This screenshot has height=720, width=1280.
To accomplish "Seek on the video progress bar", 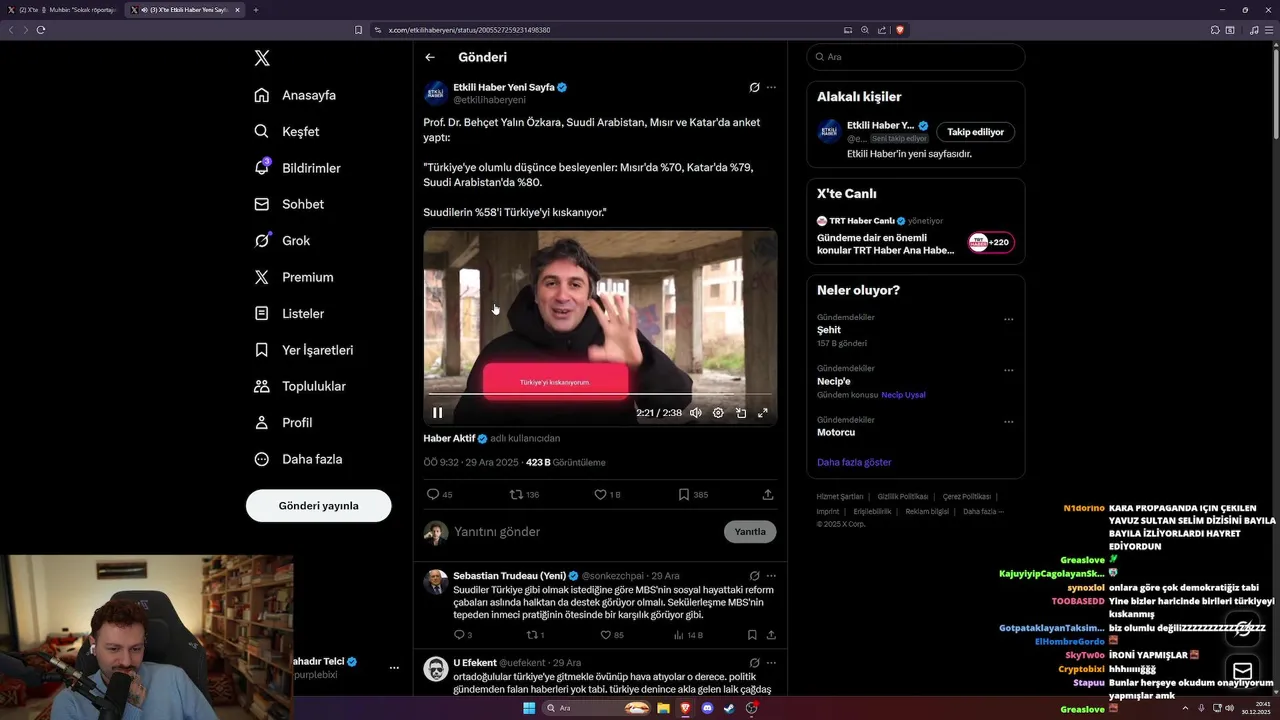I will point(600,394).
